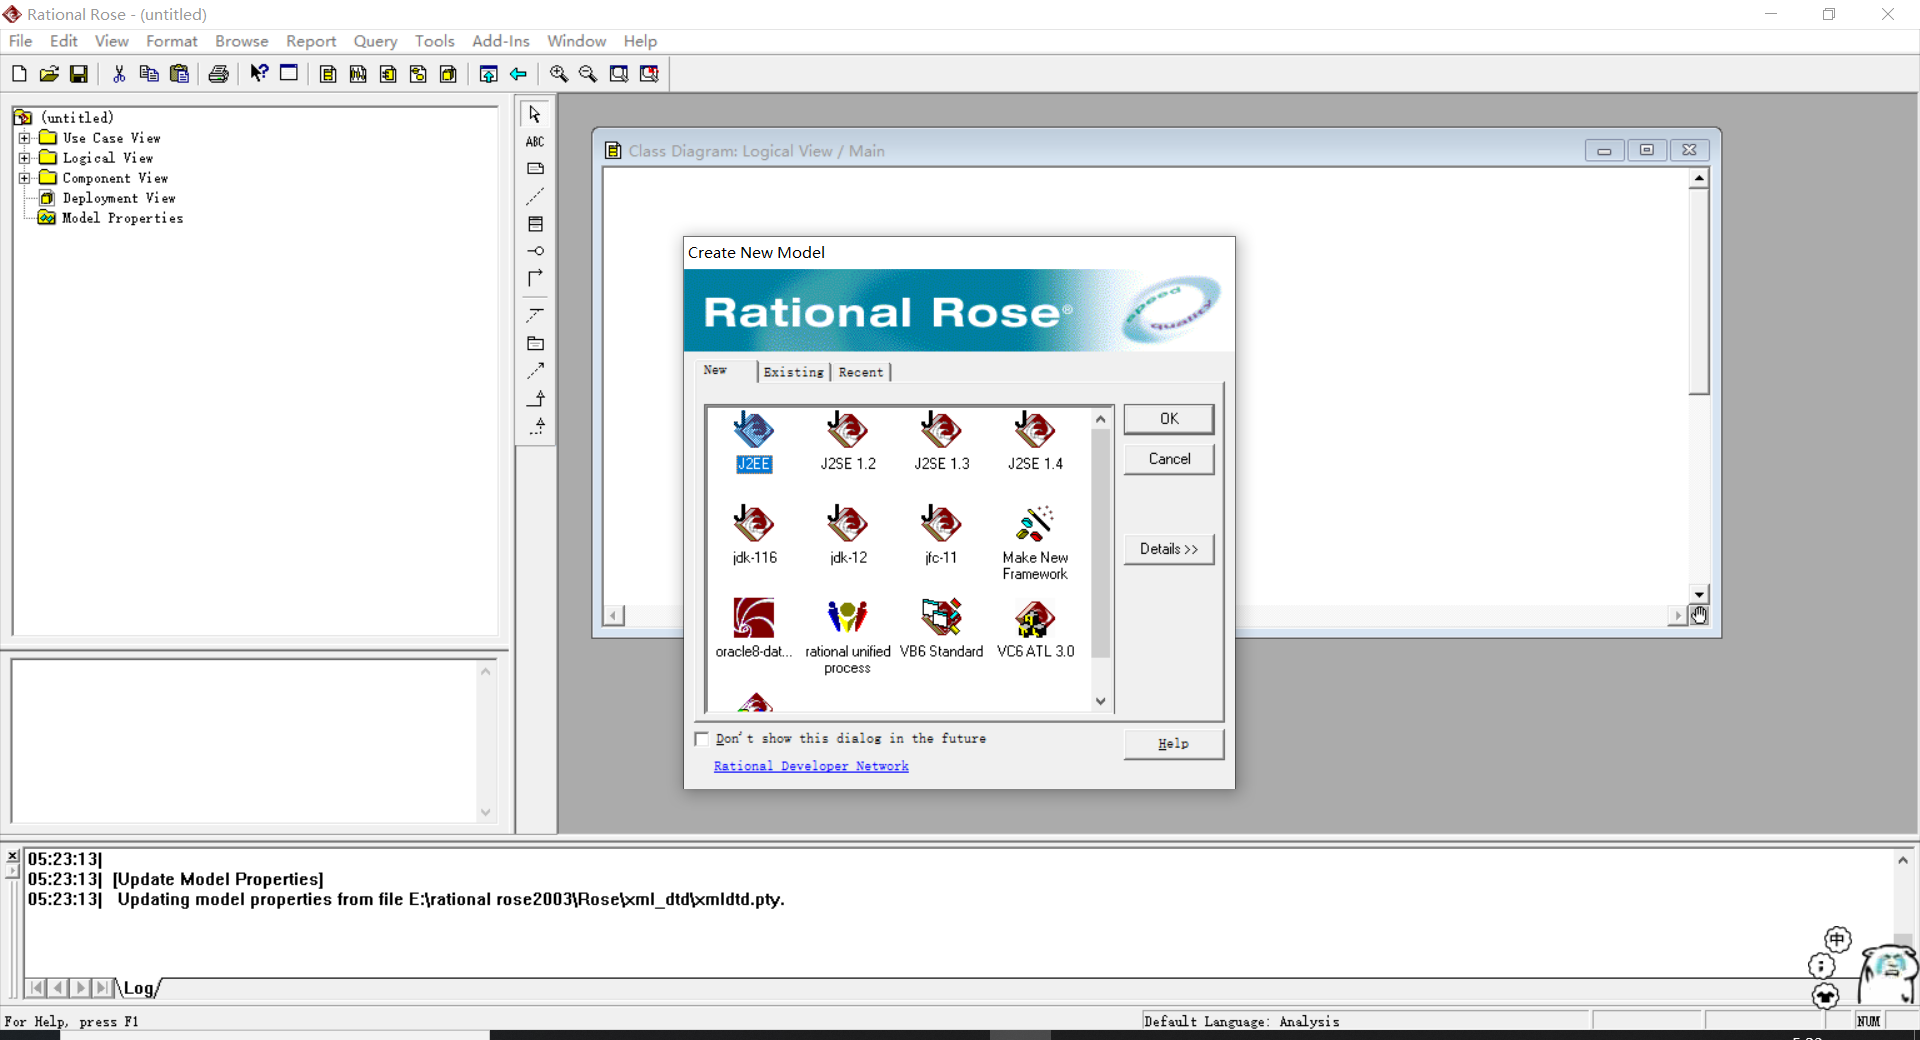Select the Dependency dashed arrow tool
This screenshot has height=1040, width=1920.
coord(535,371)
